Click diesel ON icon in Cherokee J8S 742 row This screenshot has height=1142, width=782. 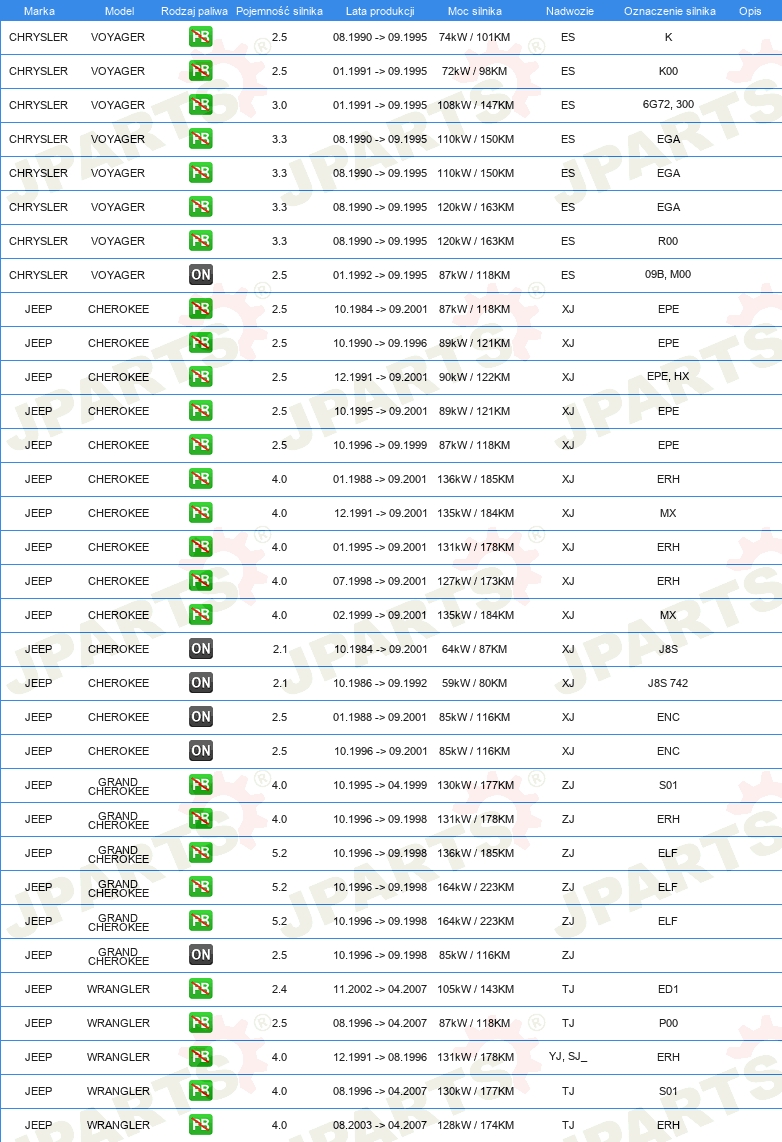(x=200, y=682)
